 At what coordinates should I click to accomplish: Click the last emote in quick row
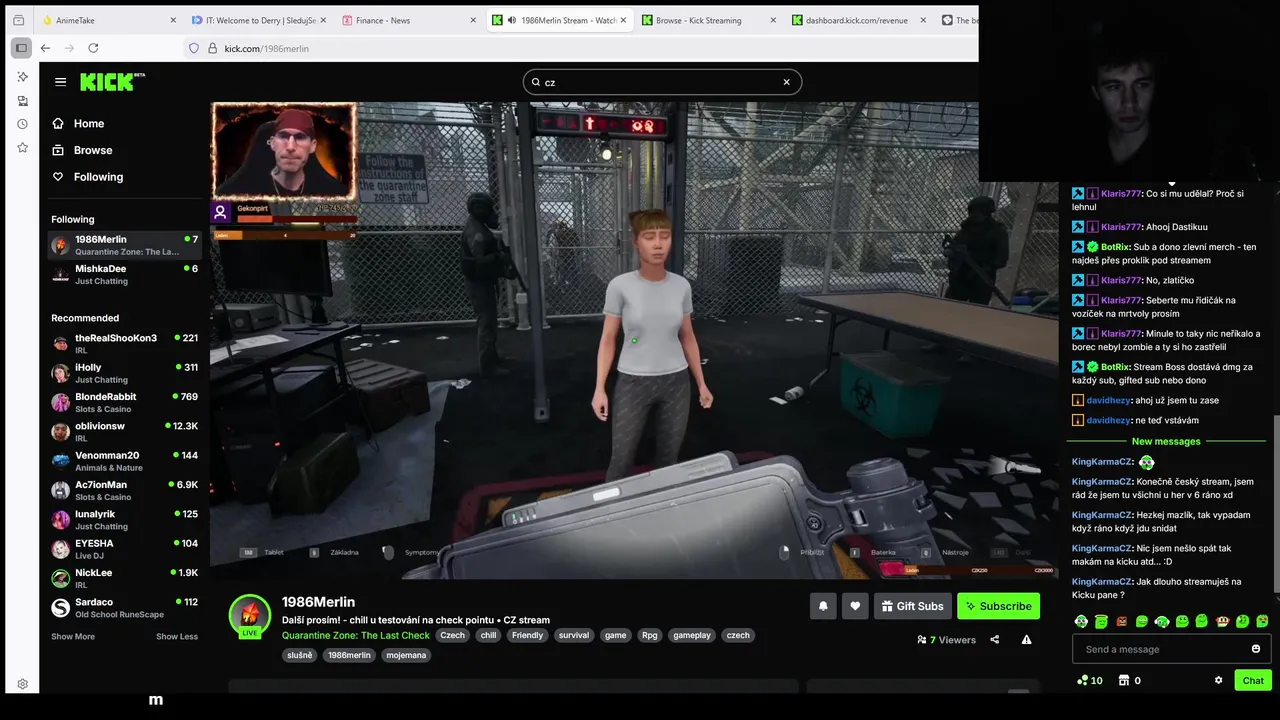pos(1262,621)
